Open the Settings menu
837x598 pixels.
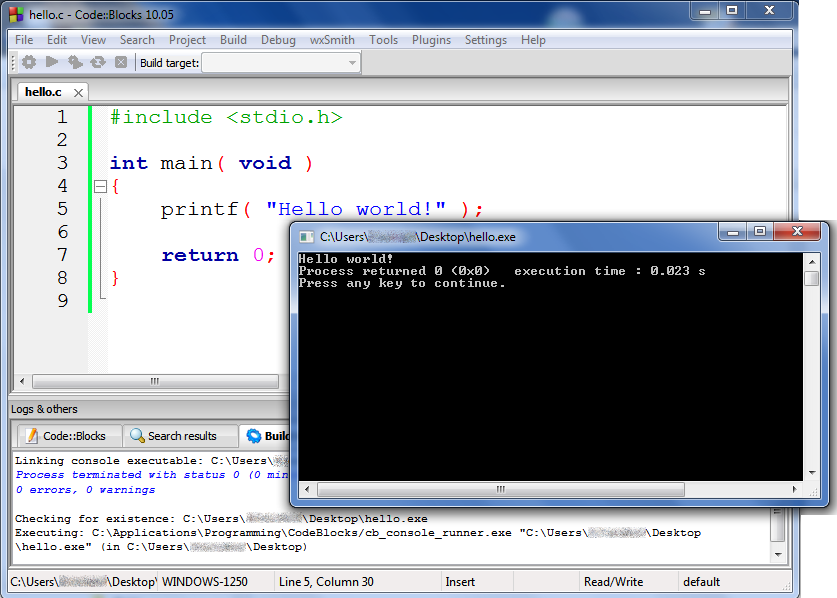tap(486, 40)
